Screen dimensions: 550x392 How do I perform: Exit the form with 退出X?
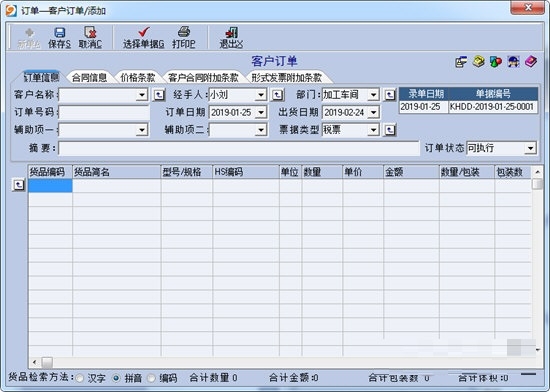[x=231, y=38]
